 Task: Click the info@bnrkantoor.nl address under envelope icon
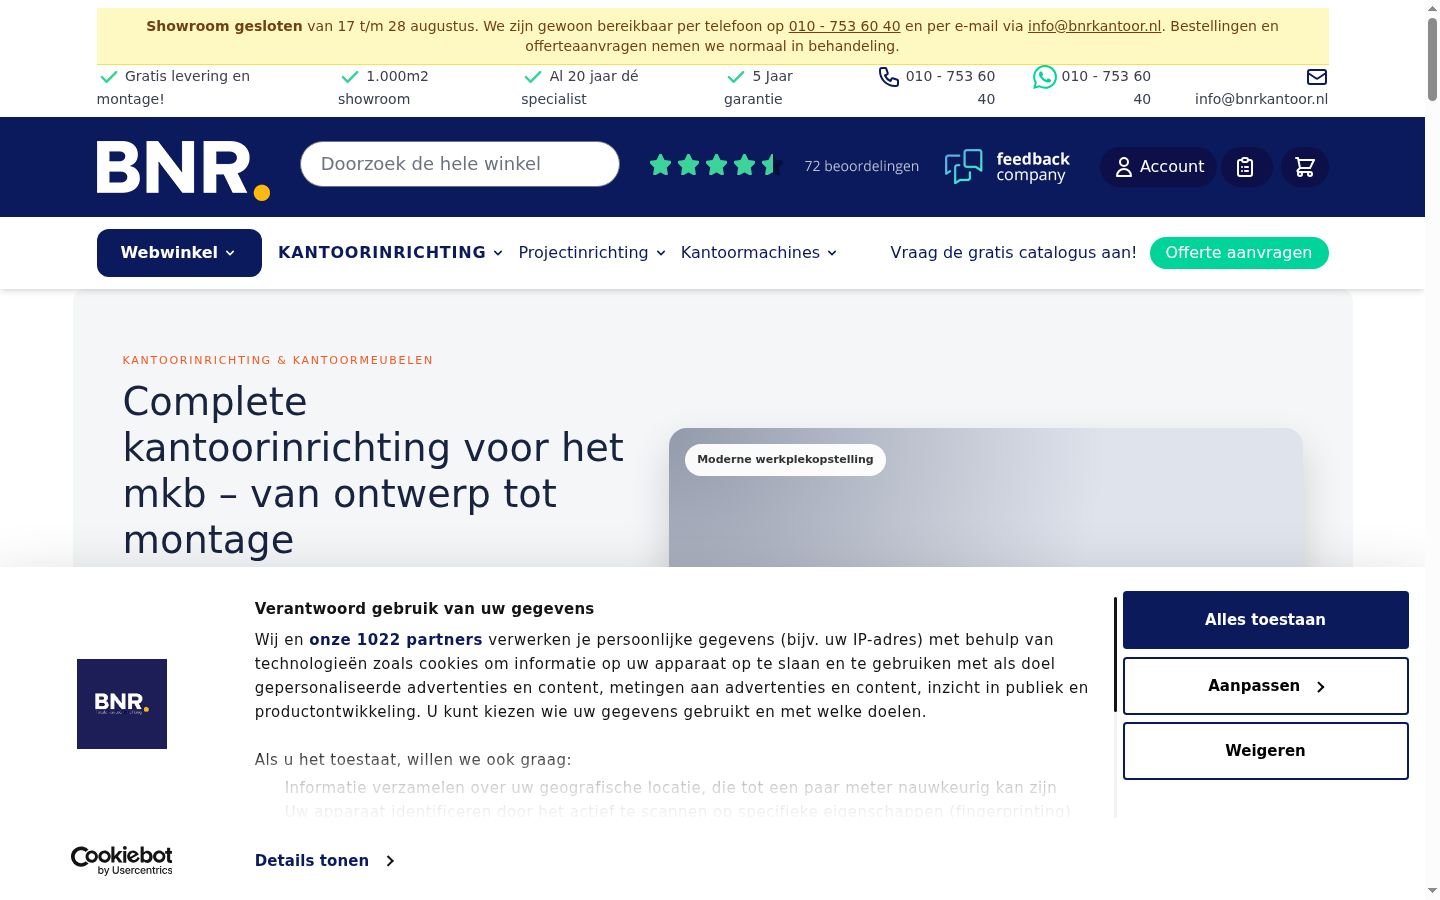coord(1262,99)
